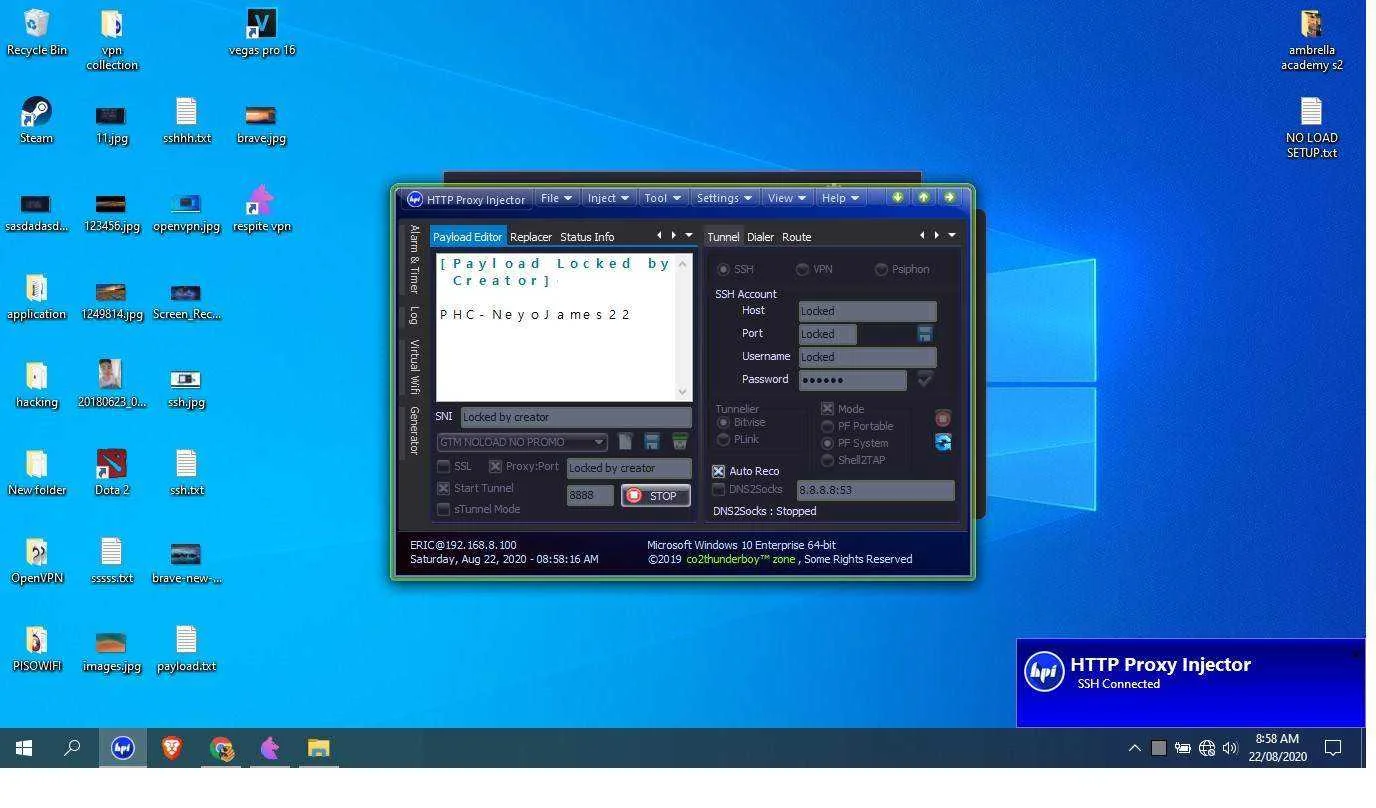This screenshot has width=1376, height=808.
Task: Open the Virtual Wifi side tab
Action: [x=414, y=367]
